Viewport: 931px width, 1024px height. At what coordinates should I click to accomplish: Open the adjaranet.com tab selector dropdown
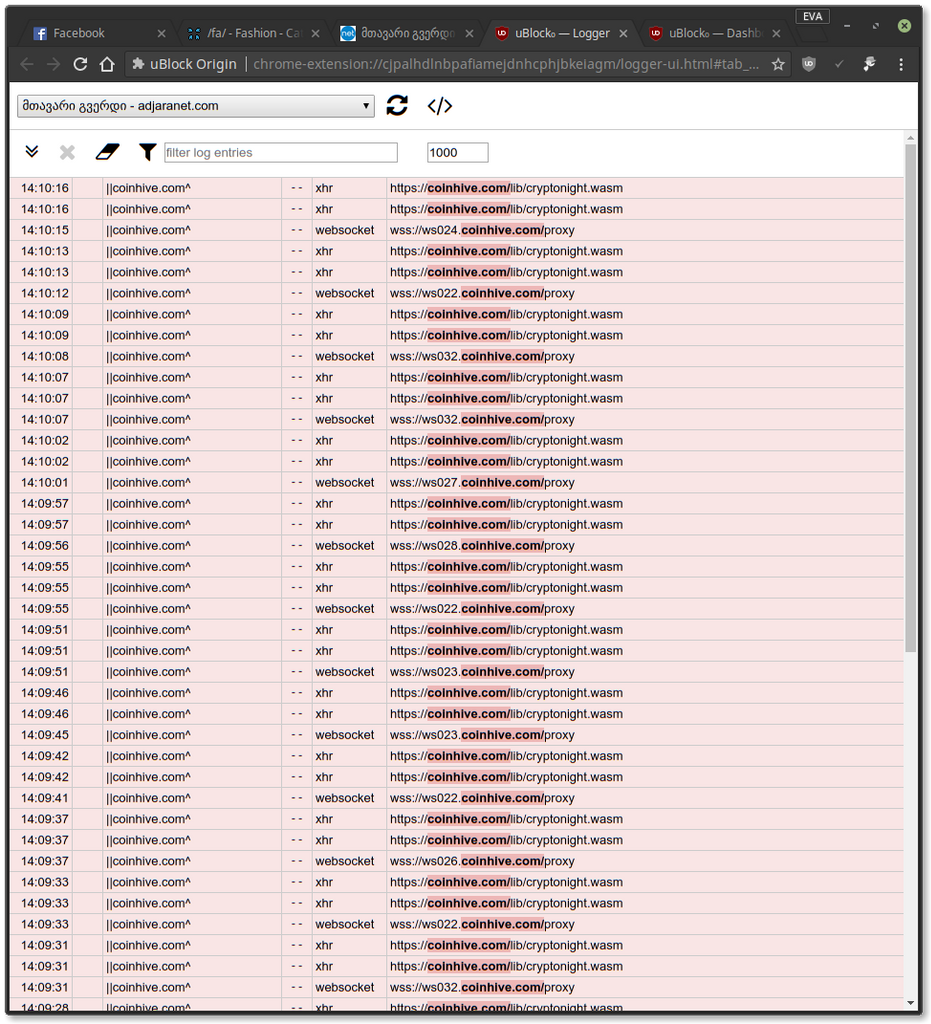(x=196, y=106)
